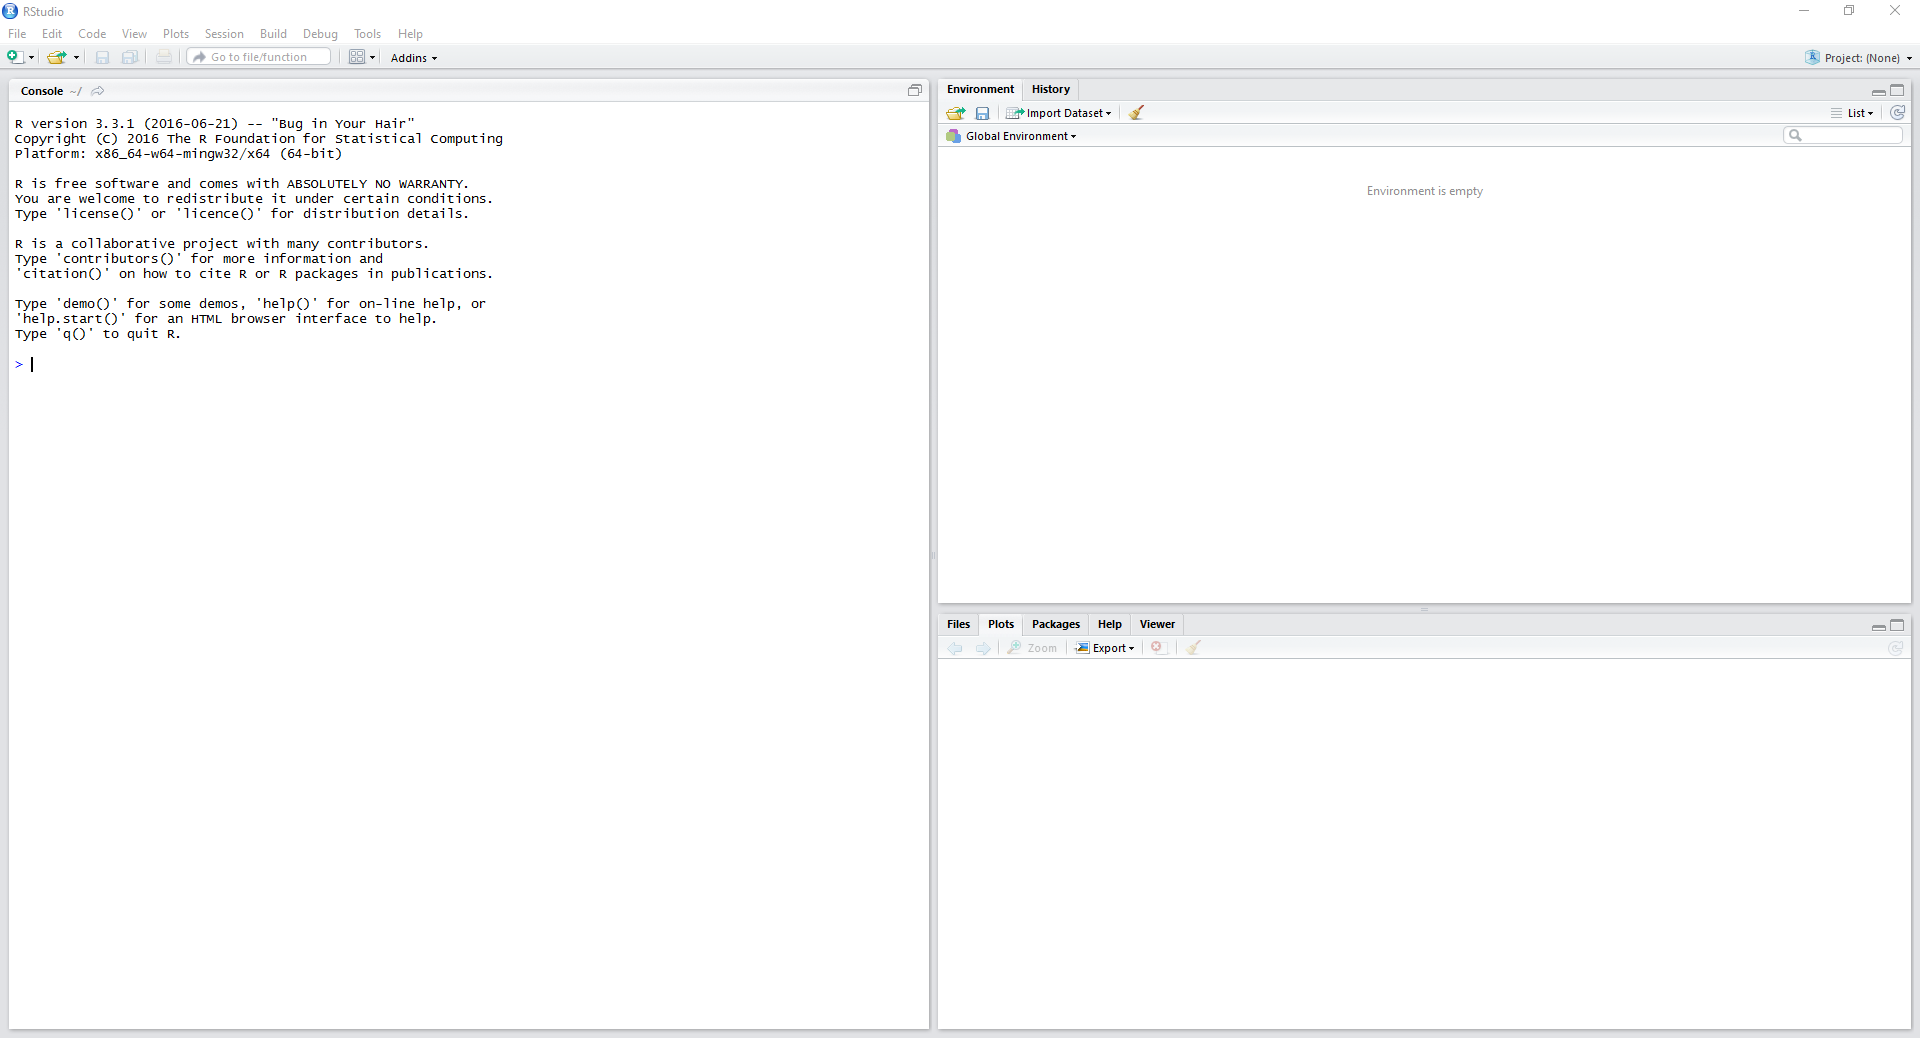
Task: Minimize the Environment pane
Action: tap(1879, 91)
